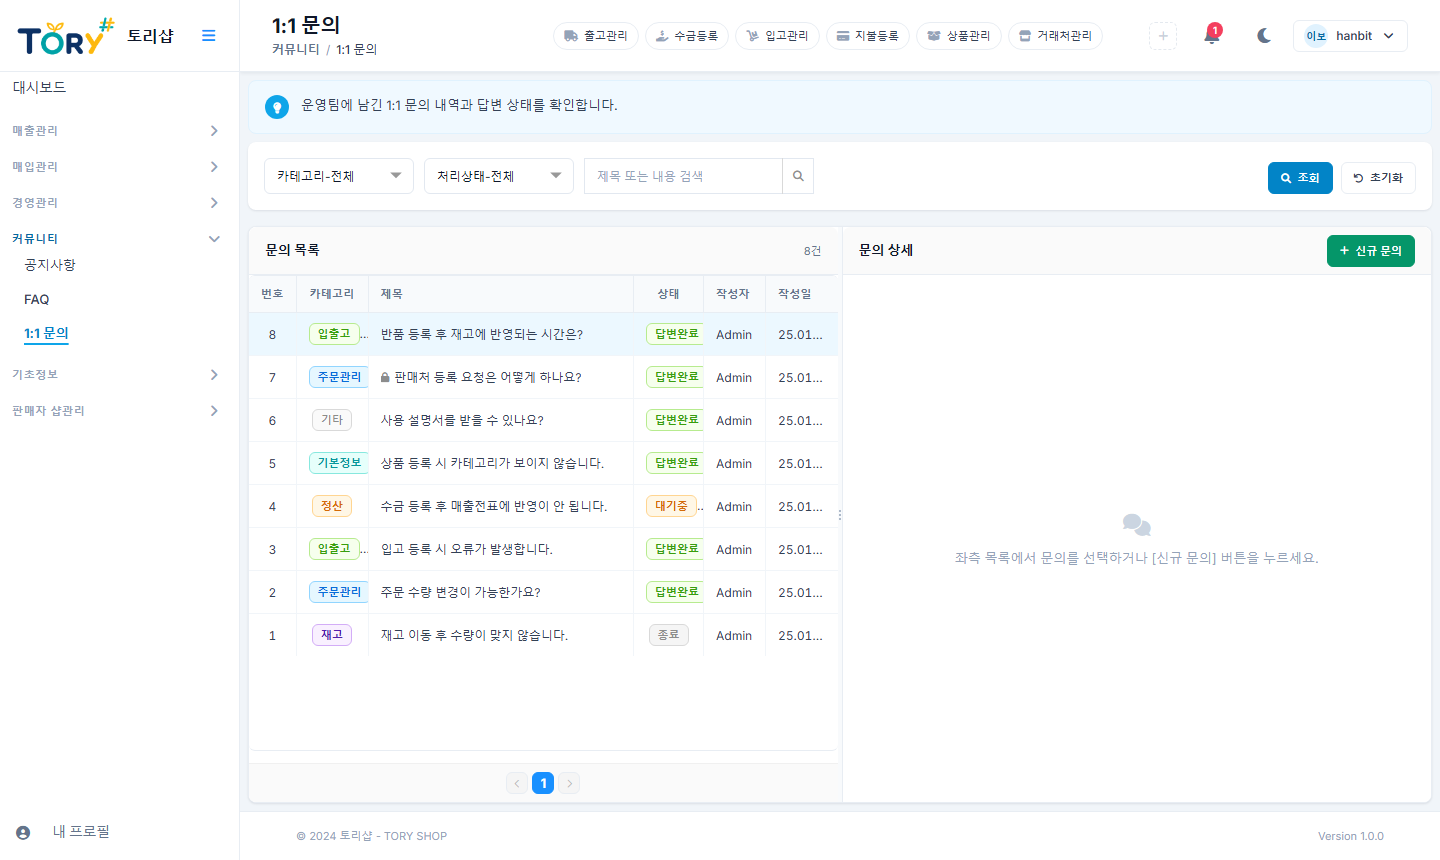This screenshot has width=1440, height=860.
Task: Open the 지불등록 shortcut
Action: [868, 36]
